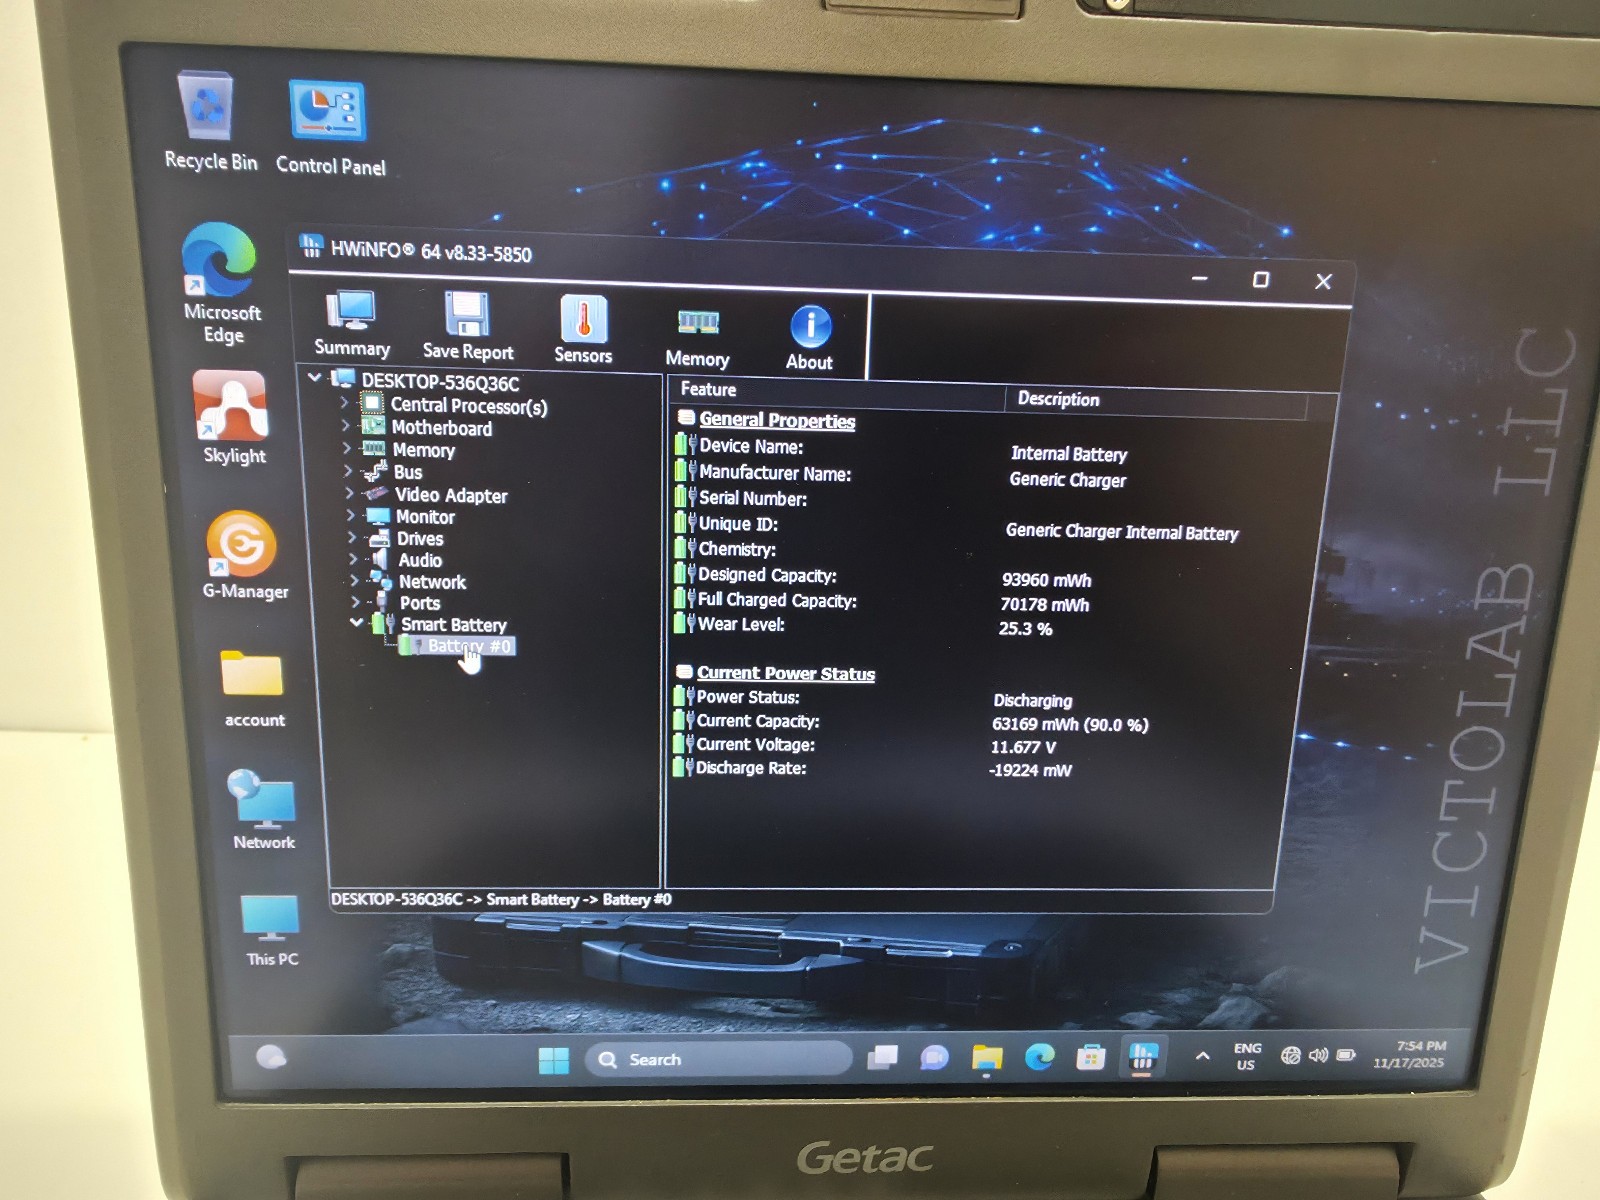Click the 93960 mWh value
Screen dimensions: 1600x1200
(x=1046, y=580)
